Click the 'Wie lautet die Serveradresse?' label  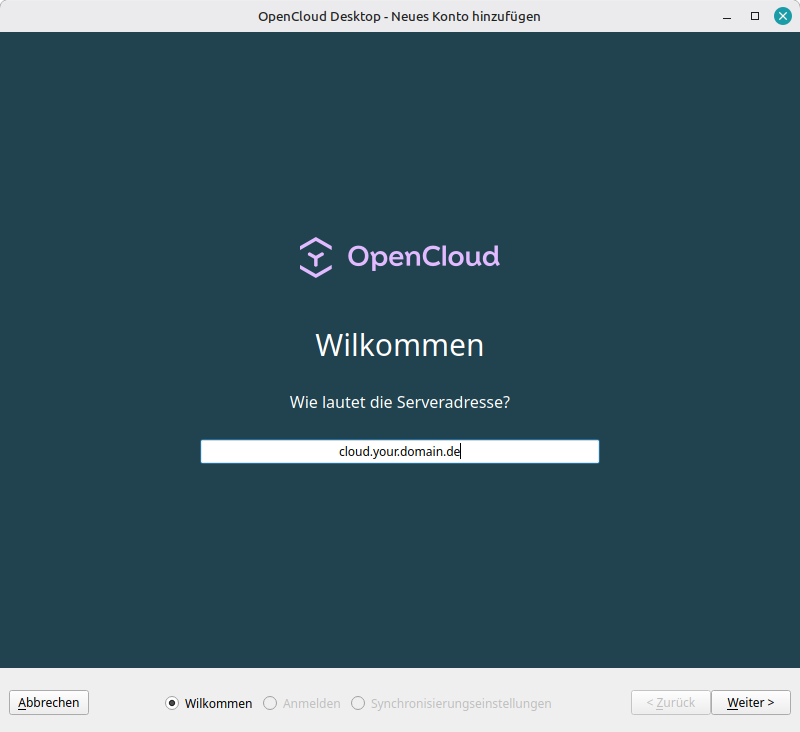(399, 403)
